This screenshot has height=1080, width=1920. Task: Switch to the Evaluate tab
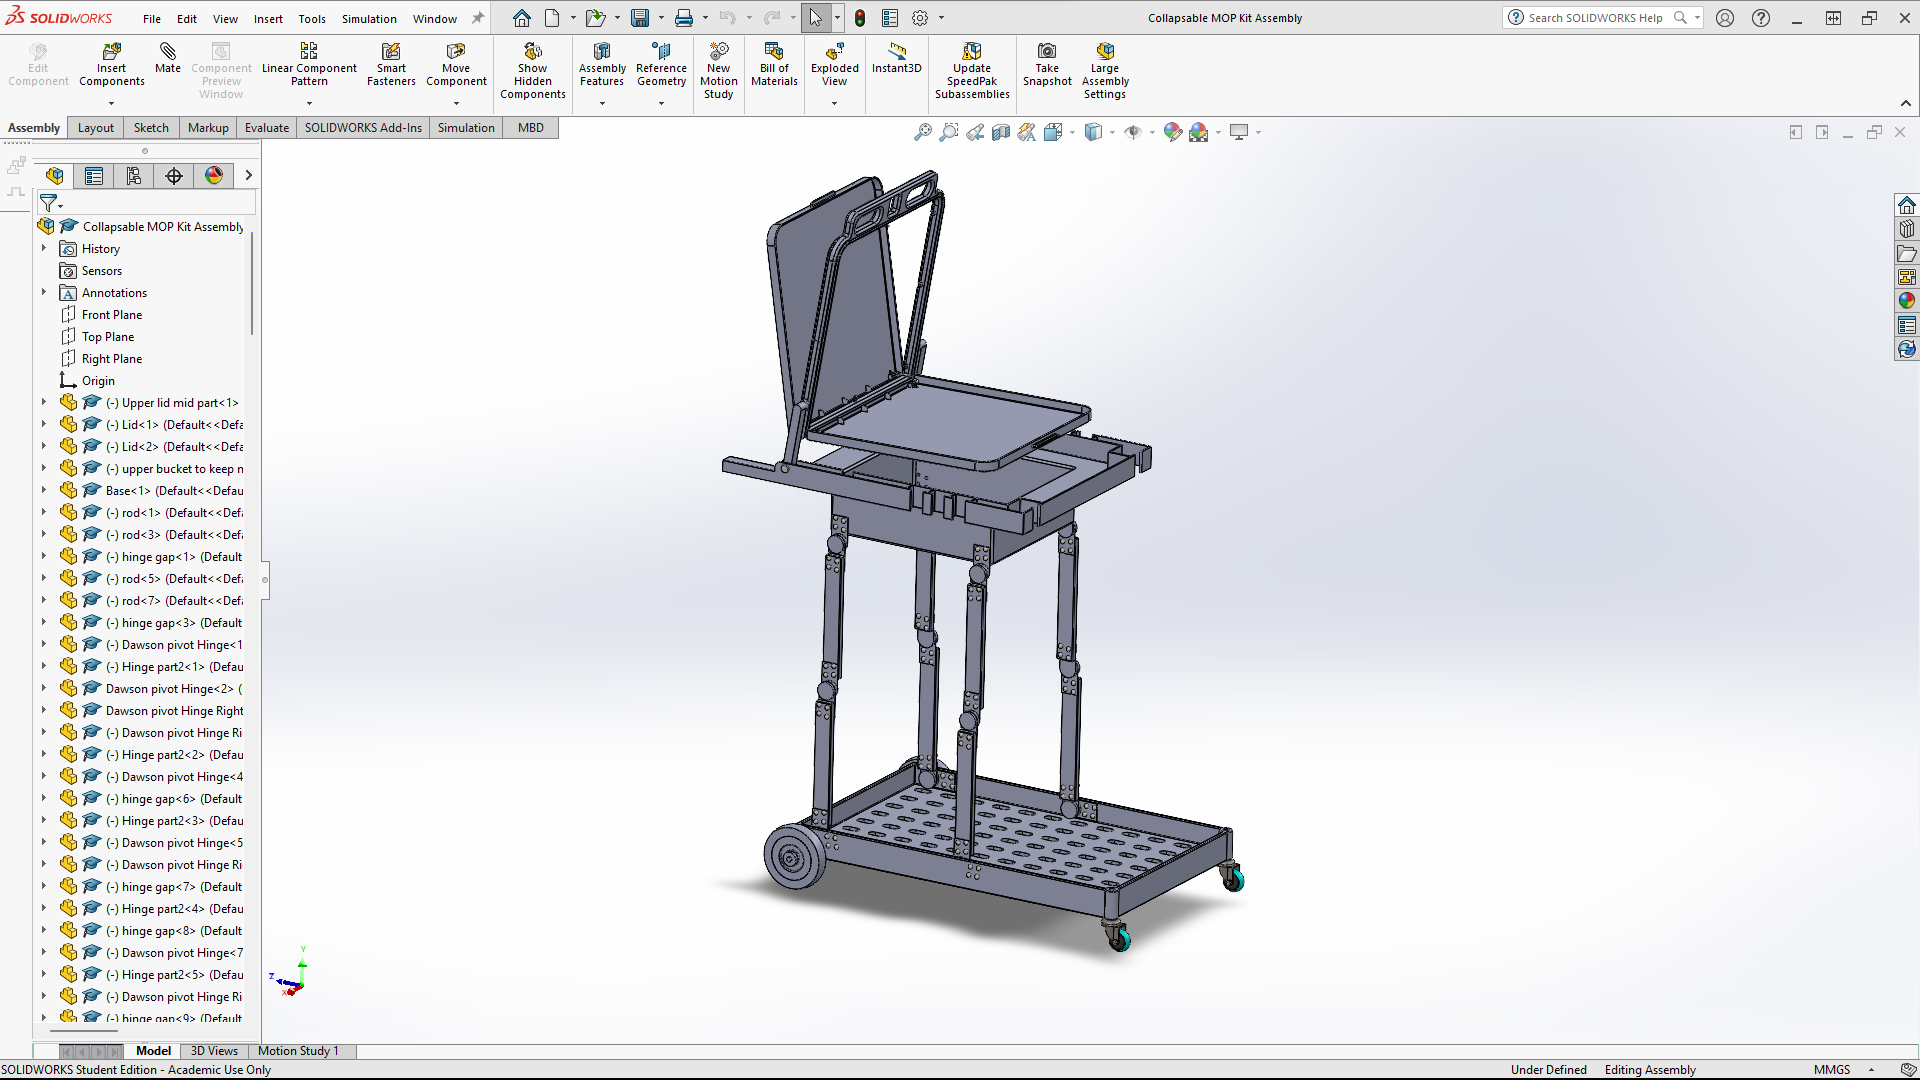pyautogui.click(x=266, y=128)
